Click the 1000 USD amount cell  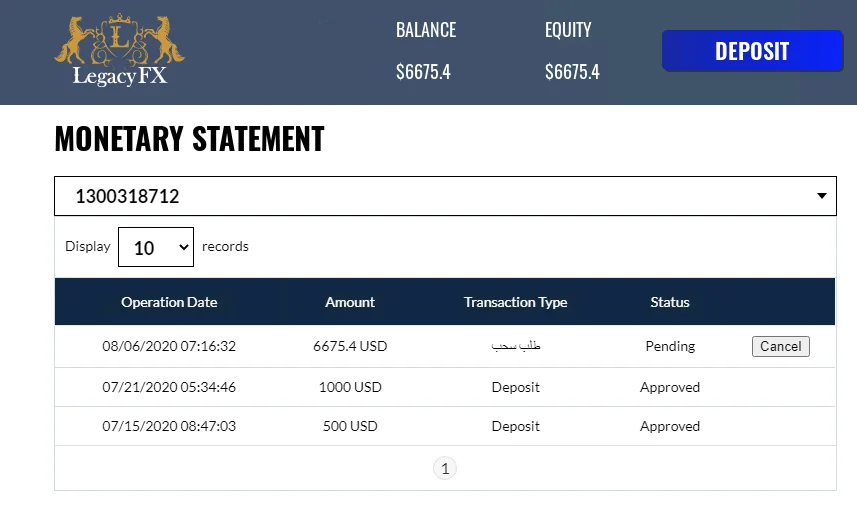coord(350,387)
